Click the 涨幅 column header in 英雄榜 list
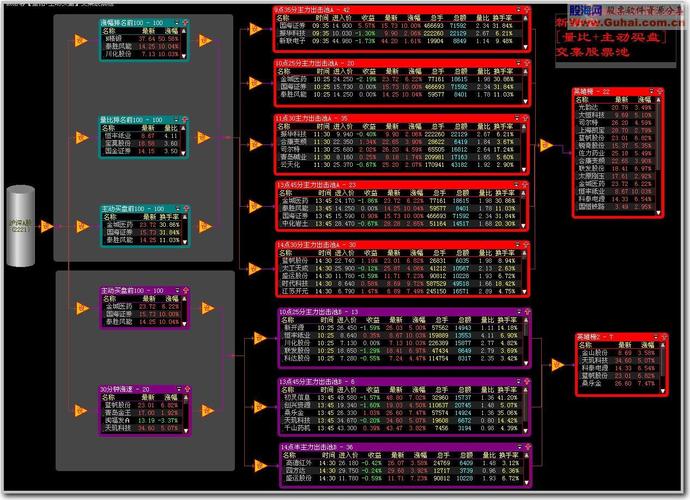 (644, 100)
